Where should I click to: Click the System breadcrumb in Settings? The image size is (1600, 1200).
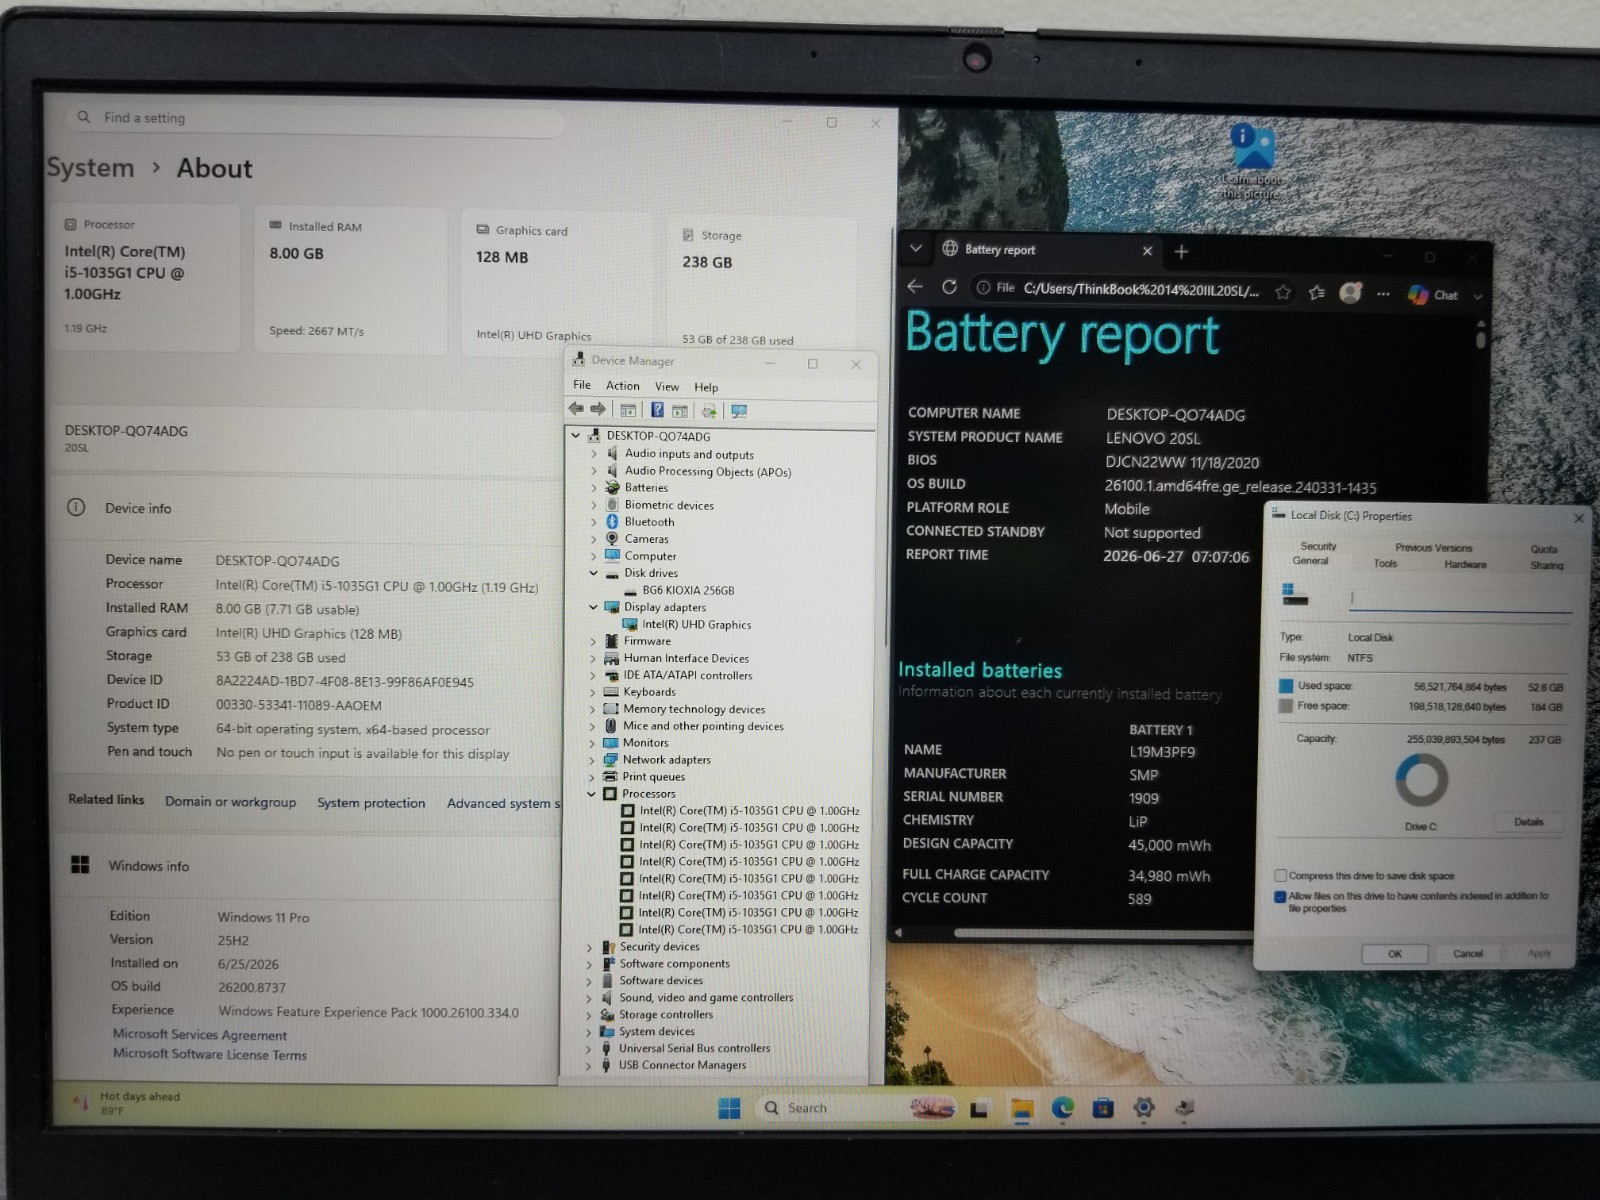(90, 168)
